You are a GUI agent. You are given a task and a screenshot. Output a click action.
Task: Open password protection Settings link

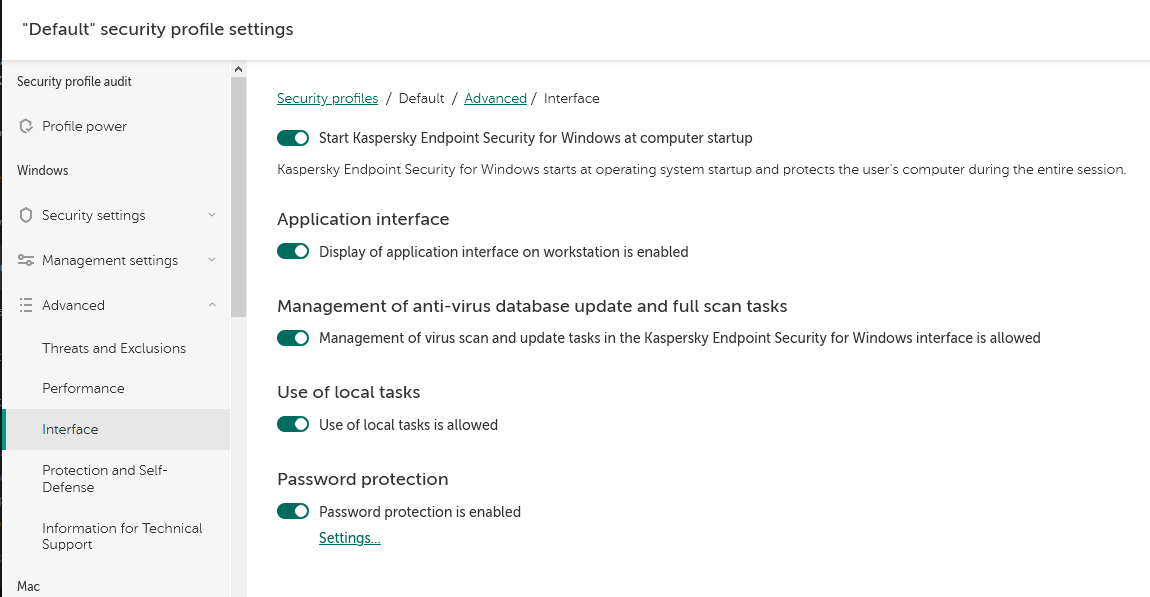click(349, 538)
